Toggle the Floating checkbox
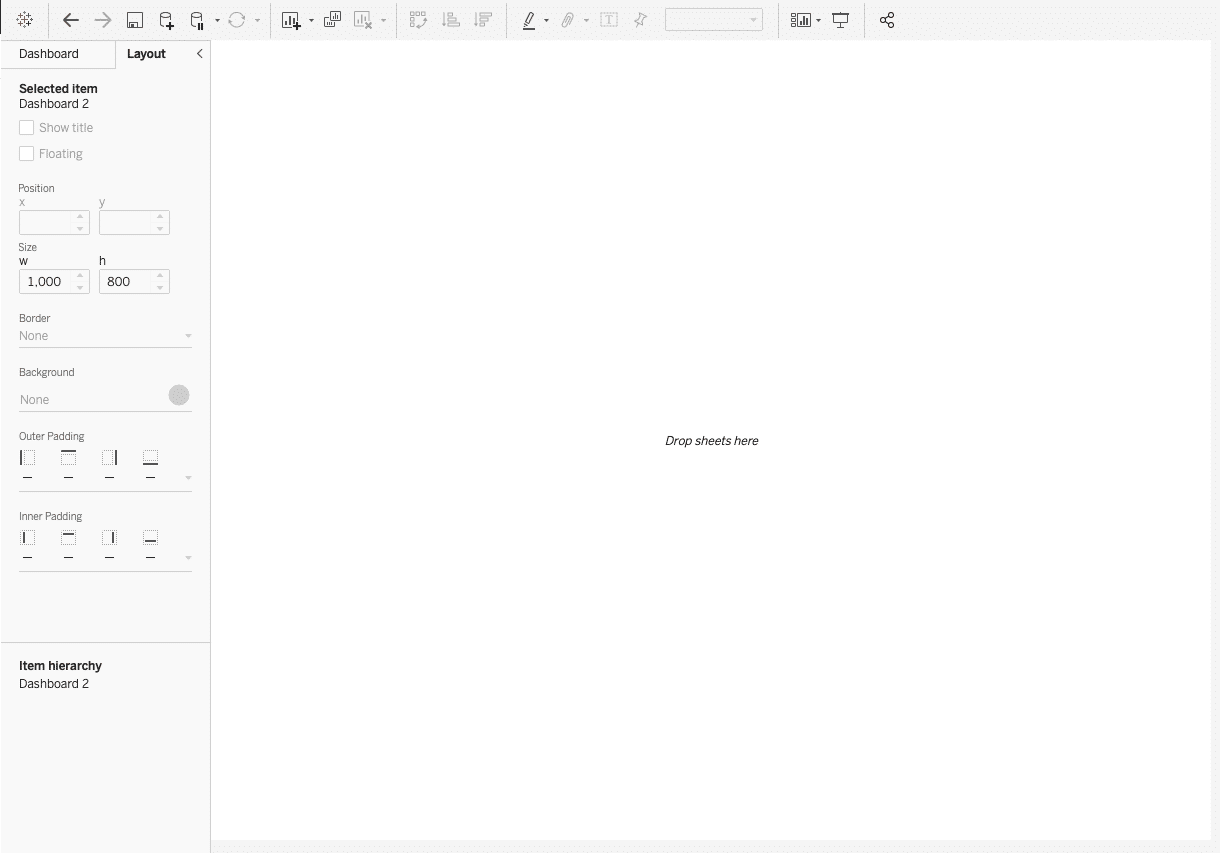Viewport: 1220px width, 853px height. tap(27, 154)
